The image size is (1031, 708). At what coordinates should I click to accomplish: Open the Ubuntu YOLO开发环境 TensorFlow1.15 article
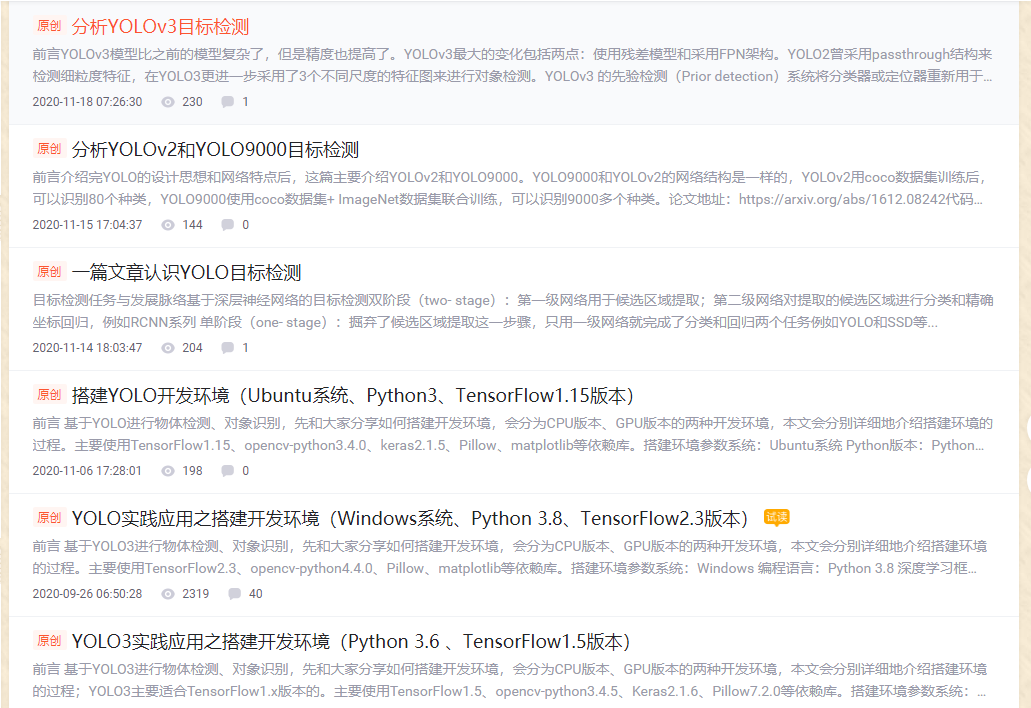tap(352, 396)
